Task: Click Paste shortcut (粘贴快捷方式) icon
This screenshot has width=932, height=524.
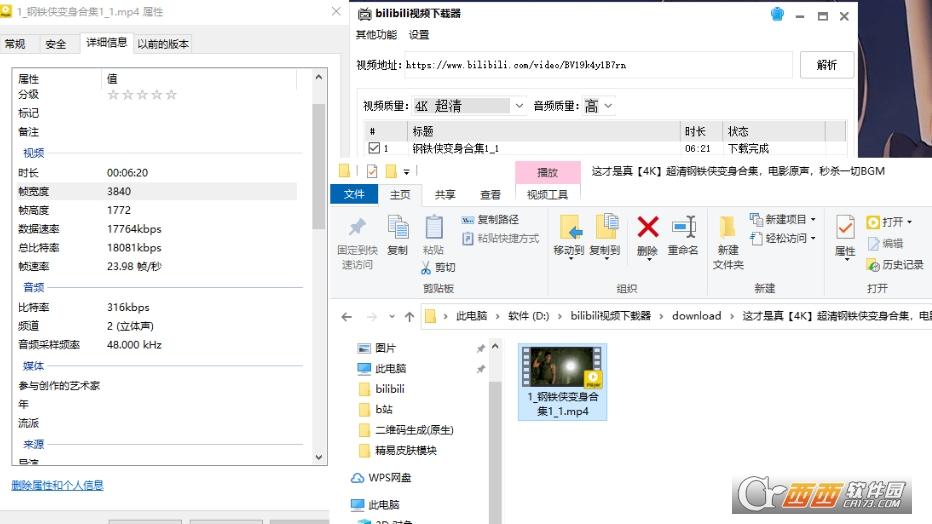Action: 467,238
